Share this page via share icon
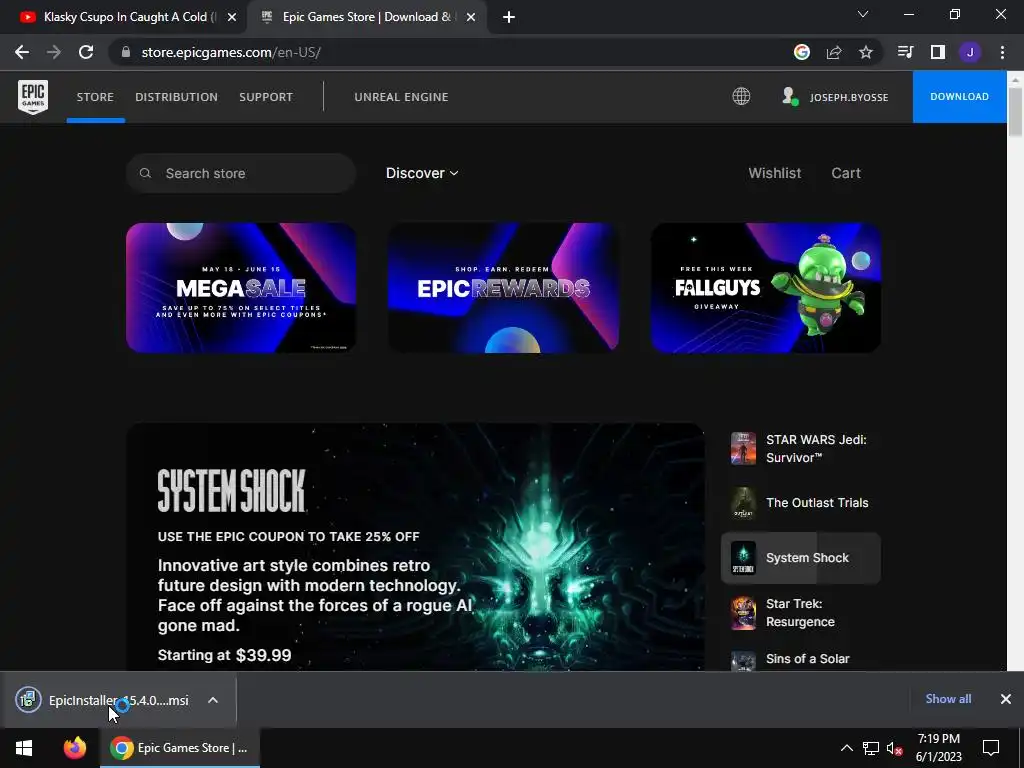 click(834, 52)
